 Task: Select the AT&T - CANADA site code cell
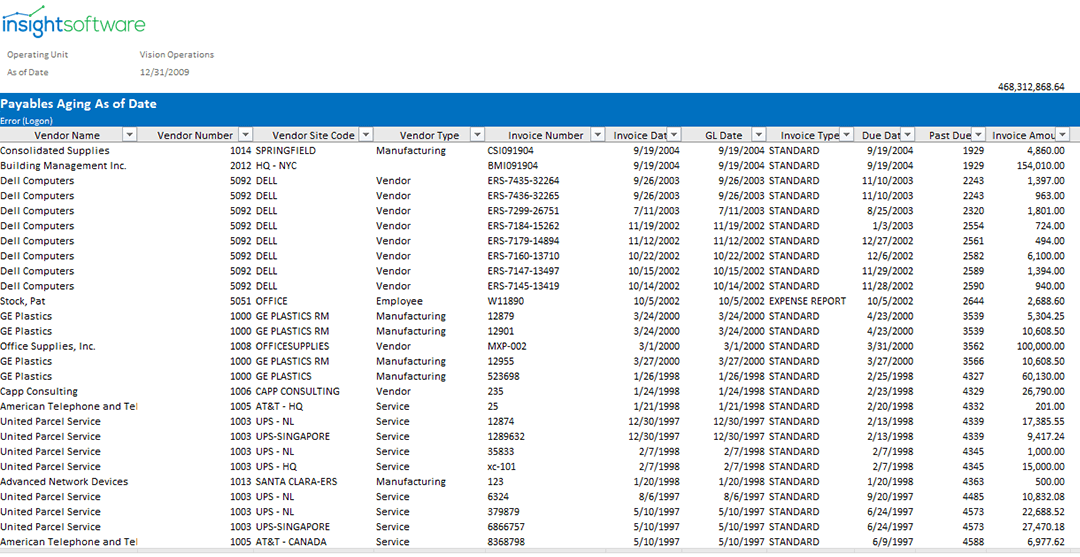291,542
